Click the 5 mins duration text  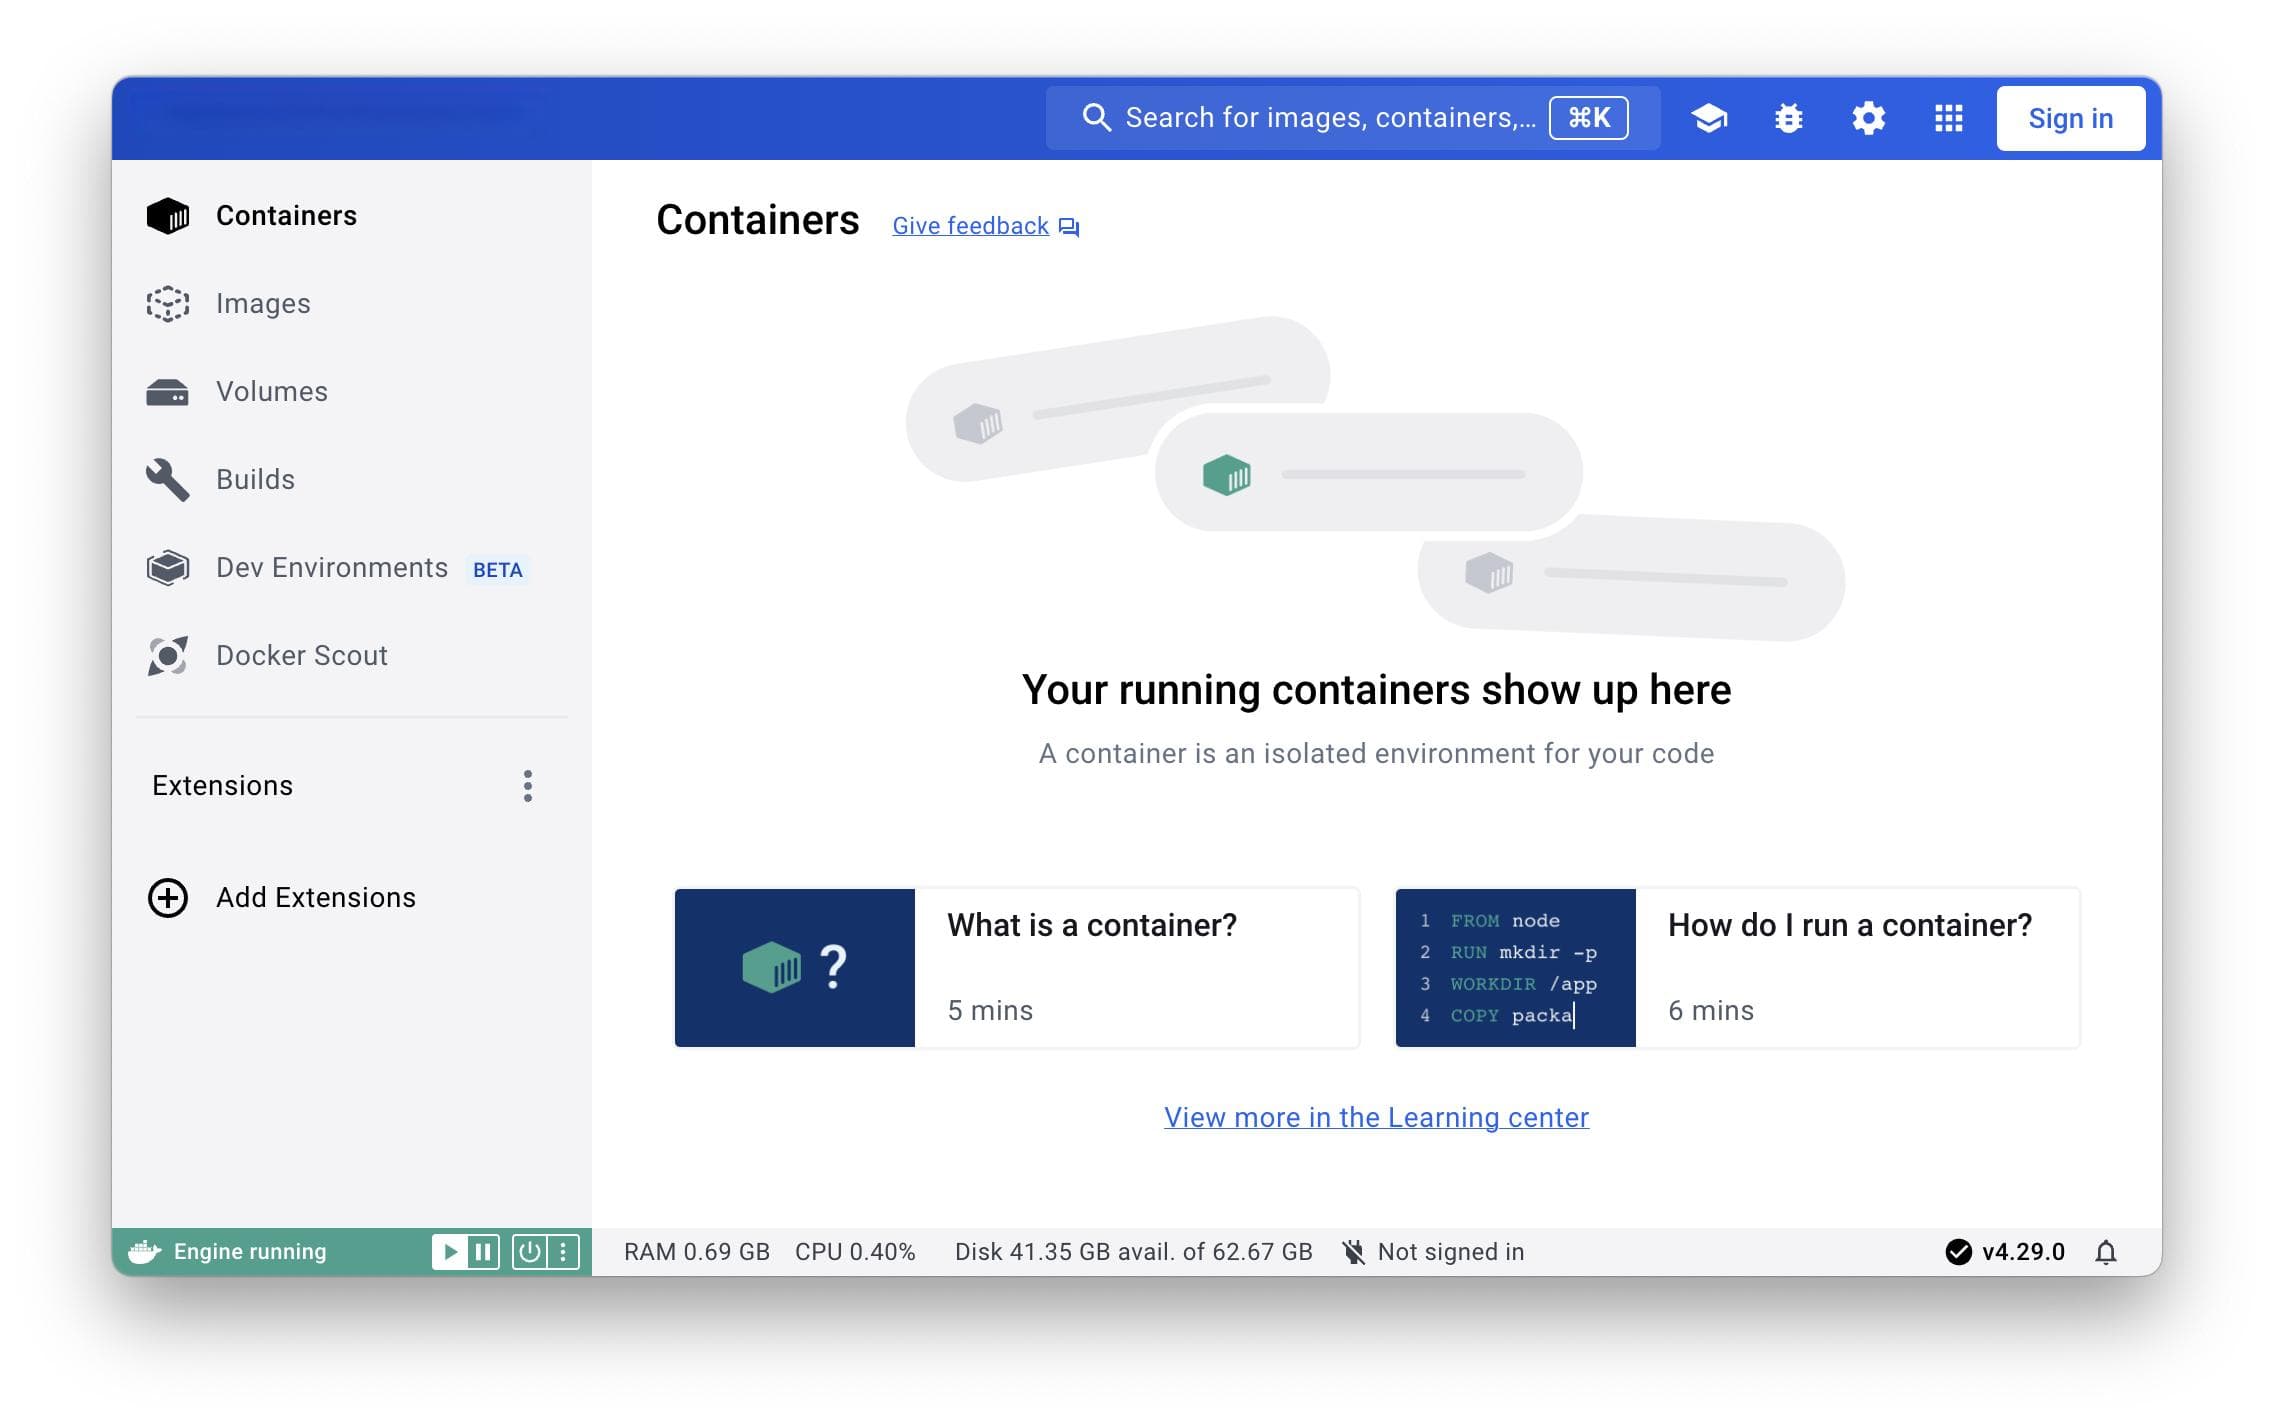(990, 1011)
